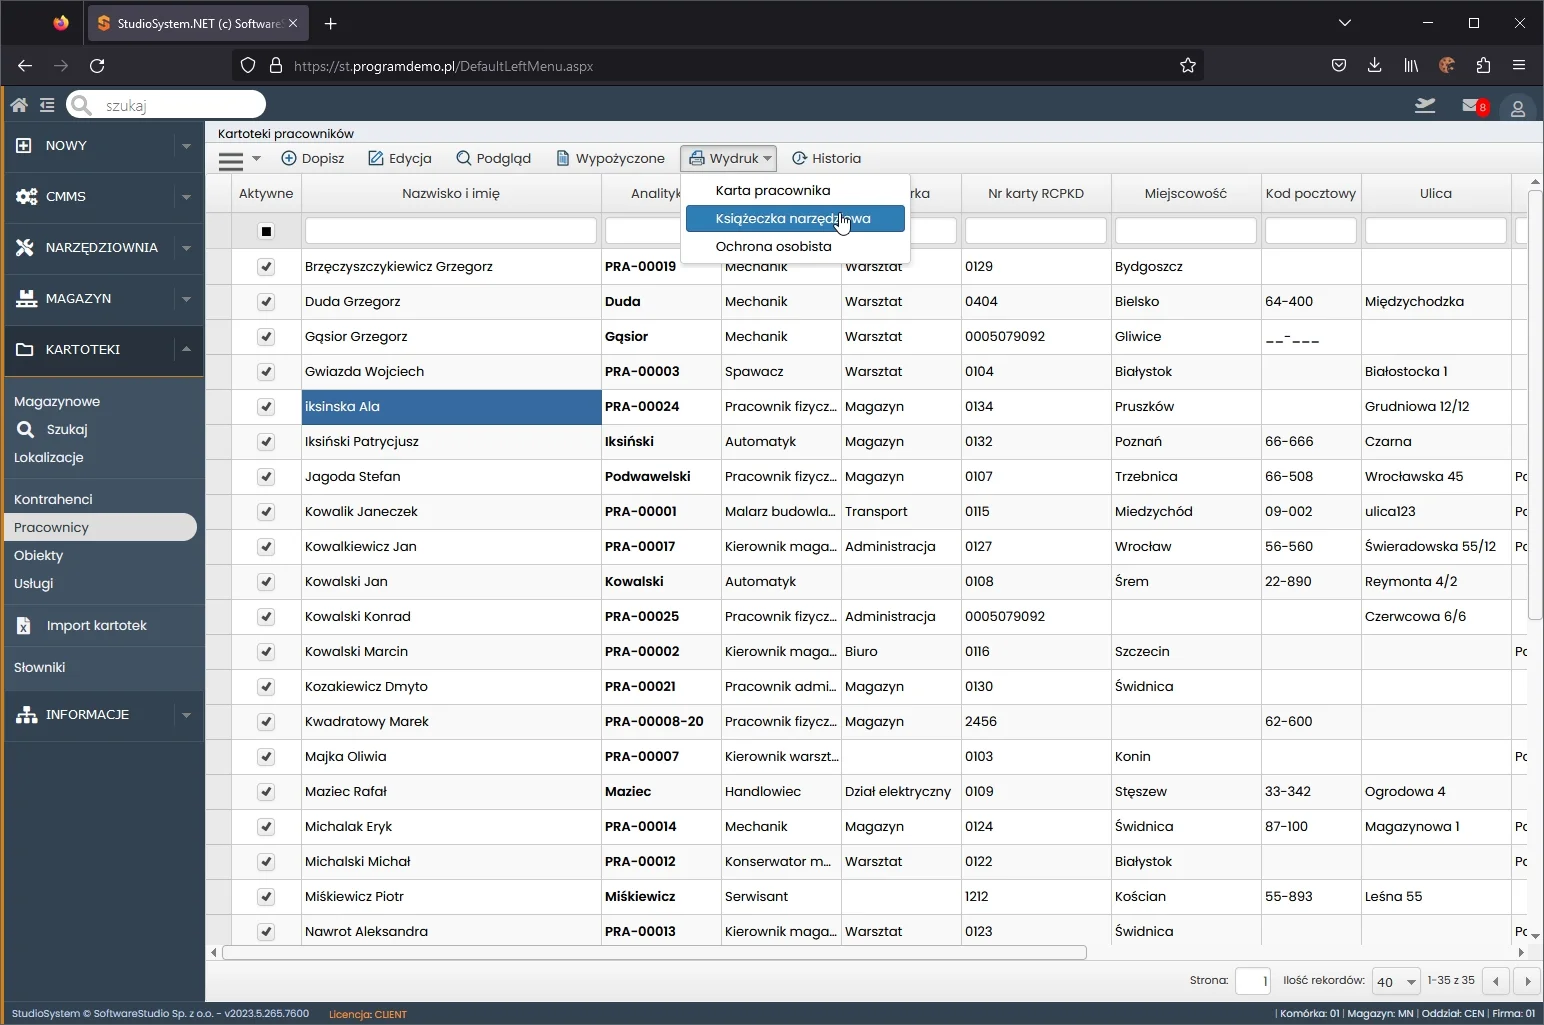This screenshot has width=1544, height=1025.
Task: Click the Import kartotek icon
Action: click(24, 626)
